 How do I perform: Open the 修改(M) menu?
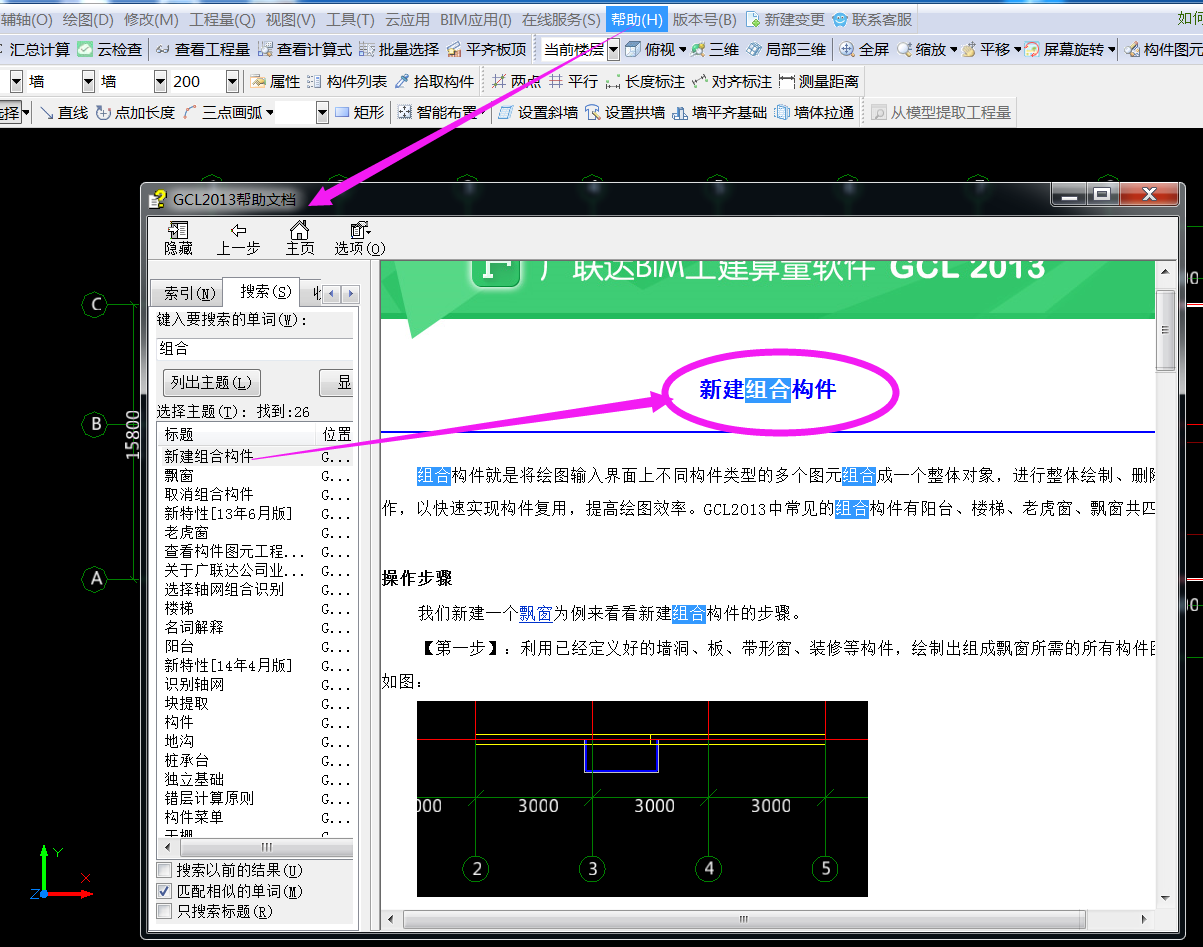[x=151, y=19]
